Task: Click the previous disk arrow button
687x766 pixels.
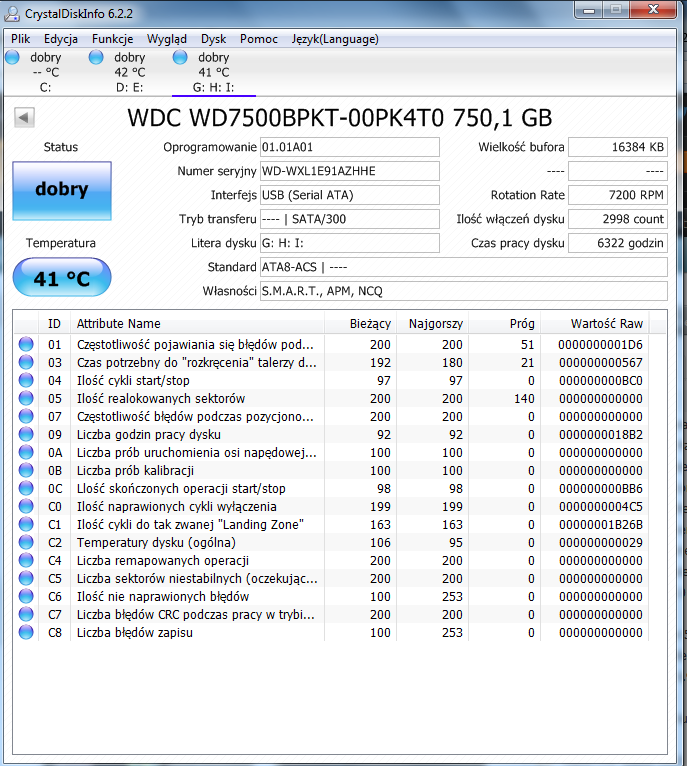Action: click(x=24, y=117)
